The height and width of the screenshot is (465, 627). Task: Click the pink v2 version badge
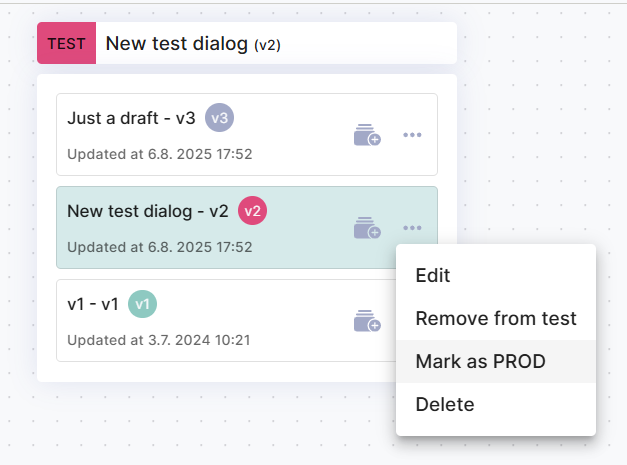click(x=252, y=211)
